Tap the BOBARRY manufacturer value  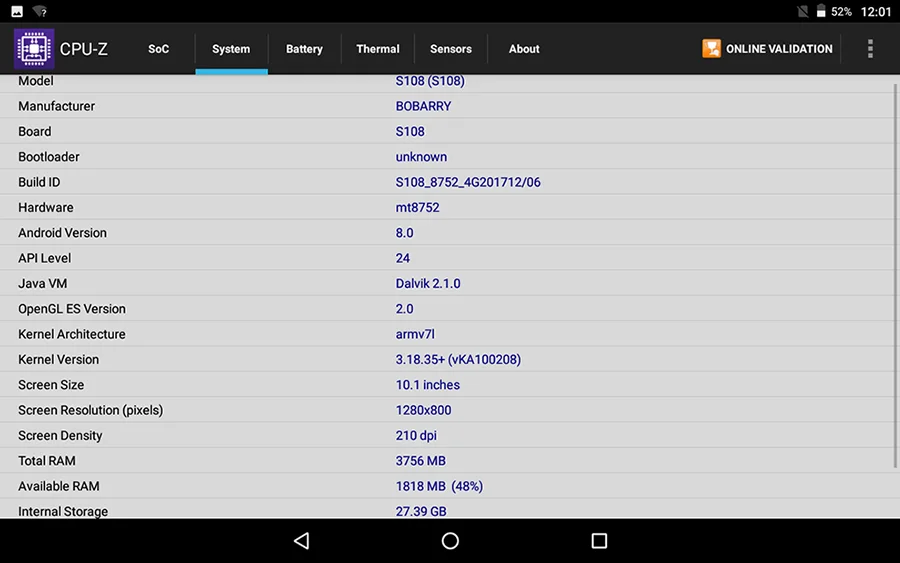423,106
